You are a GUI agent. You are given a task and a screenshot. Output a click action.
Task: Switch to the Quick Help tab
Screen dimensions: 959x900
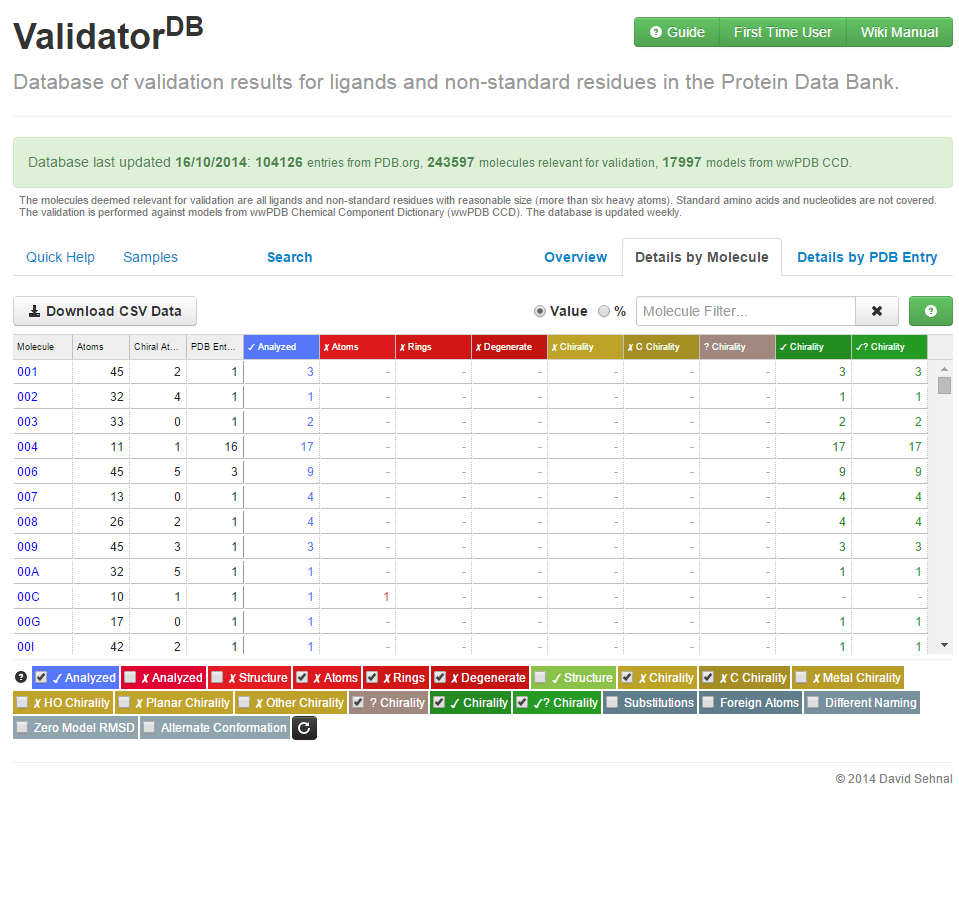[60, 257]
